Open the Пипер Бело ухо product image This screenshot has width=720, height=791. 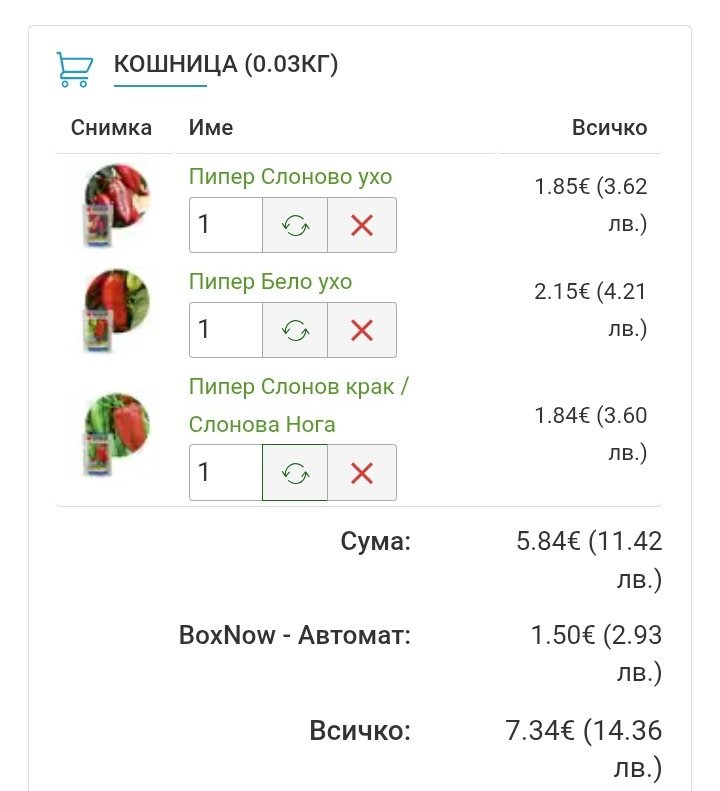115,308
